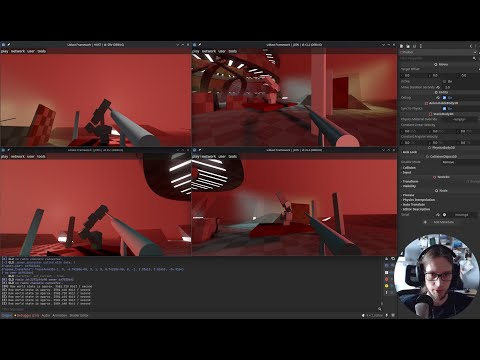Toggle the Debug checkbox in the inspector
The height and width of the screenshot is (360, 480).
444,98
